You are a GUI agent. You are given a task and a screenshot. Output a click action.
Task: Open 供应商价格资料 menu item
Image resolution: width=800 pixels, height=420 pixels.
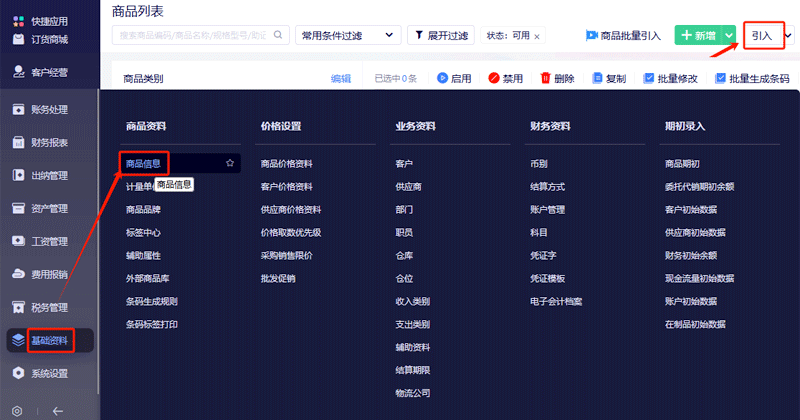[x=291, y=209]
